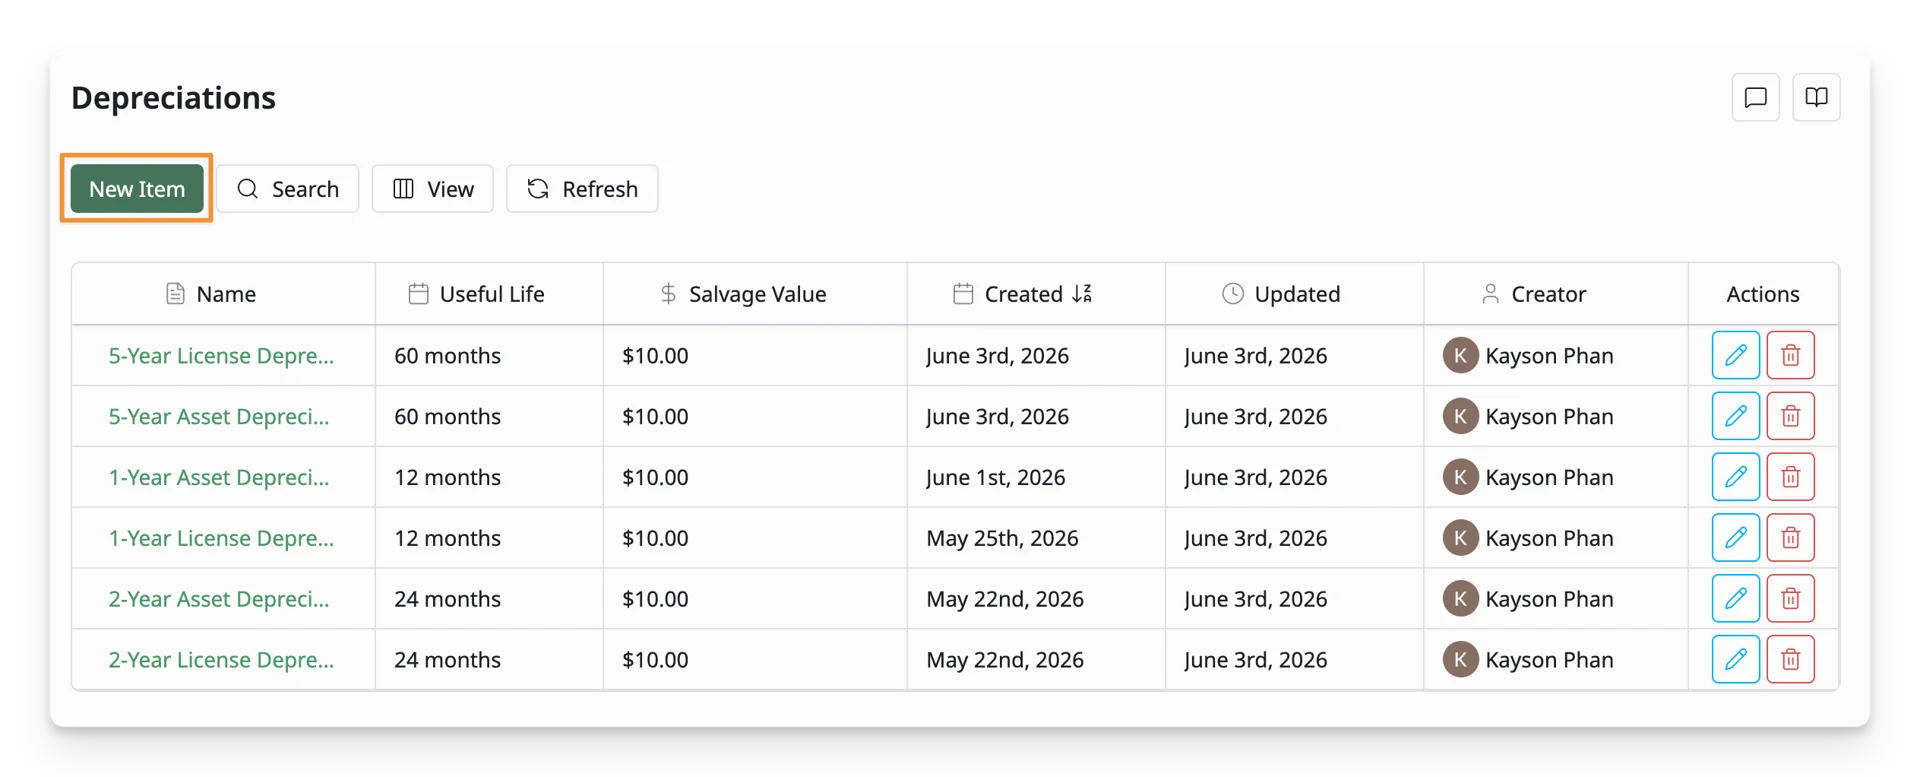Open the Search tool
The image size is (1920, 777).
288,189
